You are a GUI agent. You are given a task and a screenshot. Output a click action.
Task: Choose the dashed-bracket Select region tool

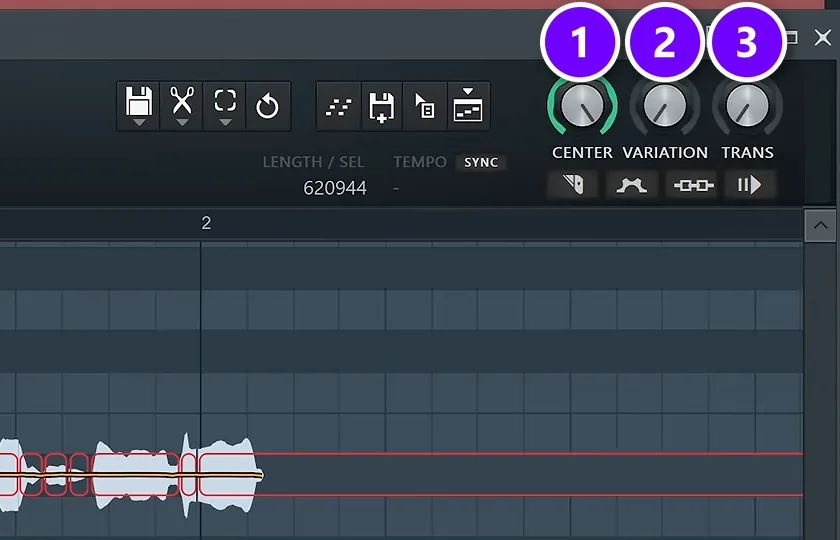[225, 106]
